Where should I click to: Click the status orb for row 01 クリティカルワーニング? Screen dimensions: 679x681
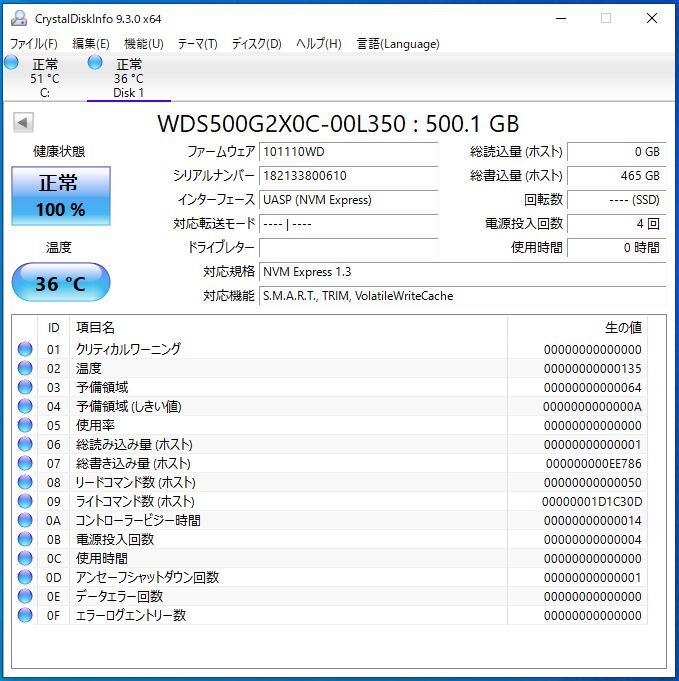coord(25,349)
